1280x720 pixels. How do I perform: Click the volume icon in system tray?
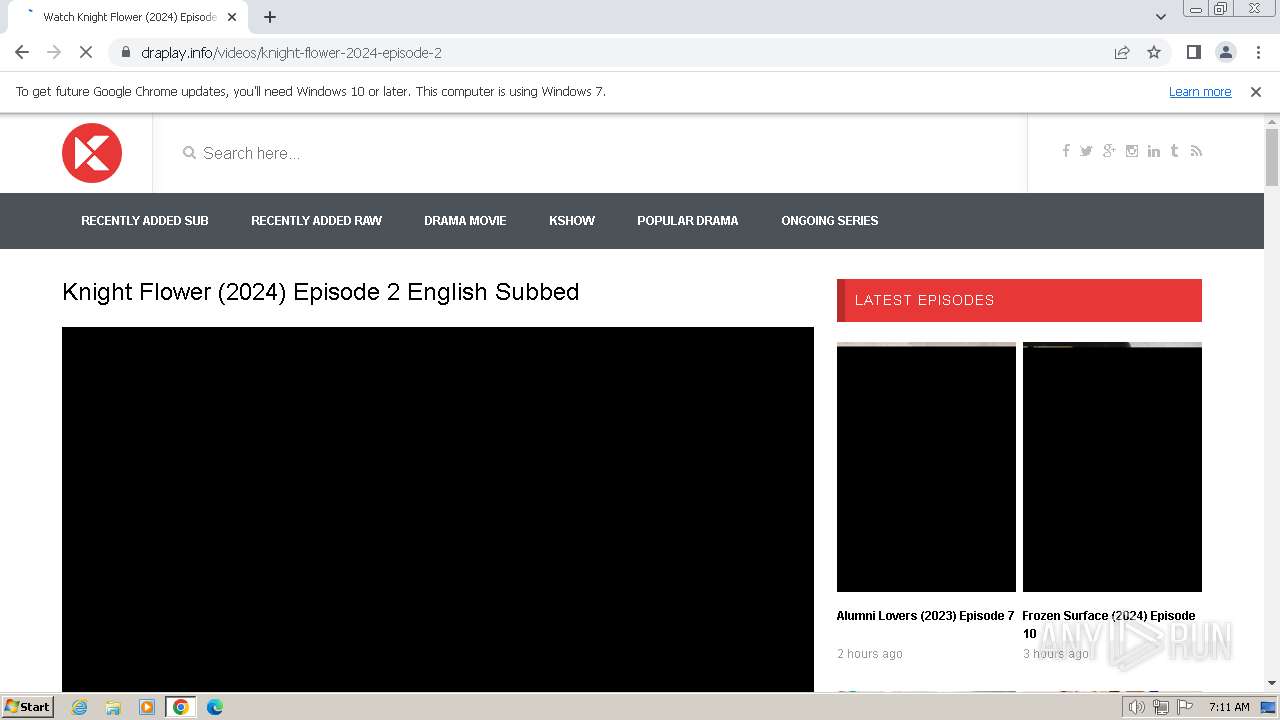point(1137,707)
